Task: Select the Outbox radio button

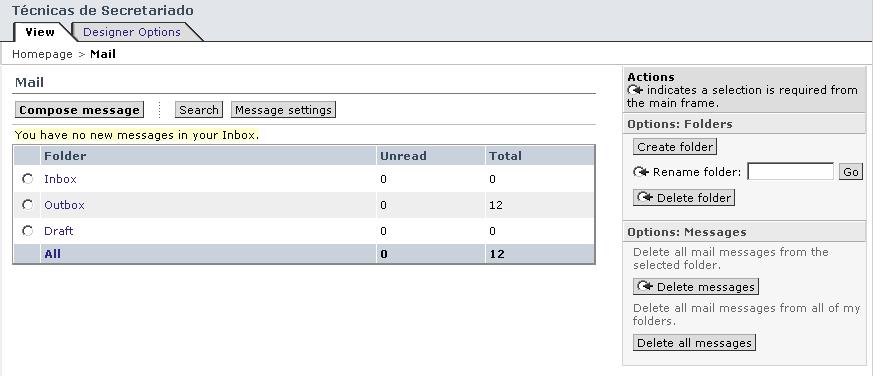Action: (27, 205)
